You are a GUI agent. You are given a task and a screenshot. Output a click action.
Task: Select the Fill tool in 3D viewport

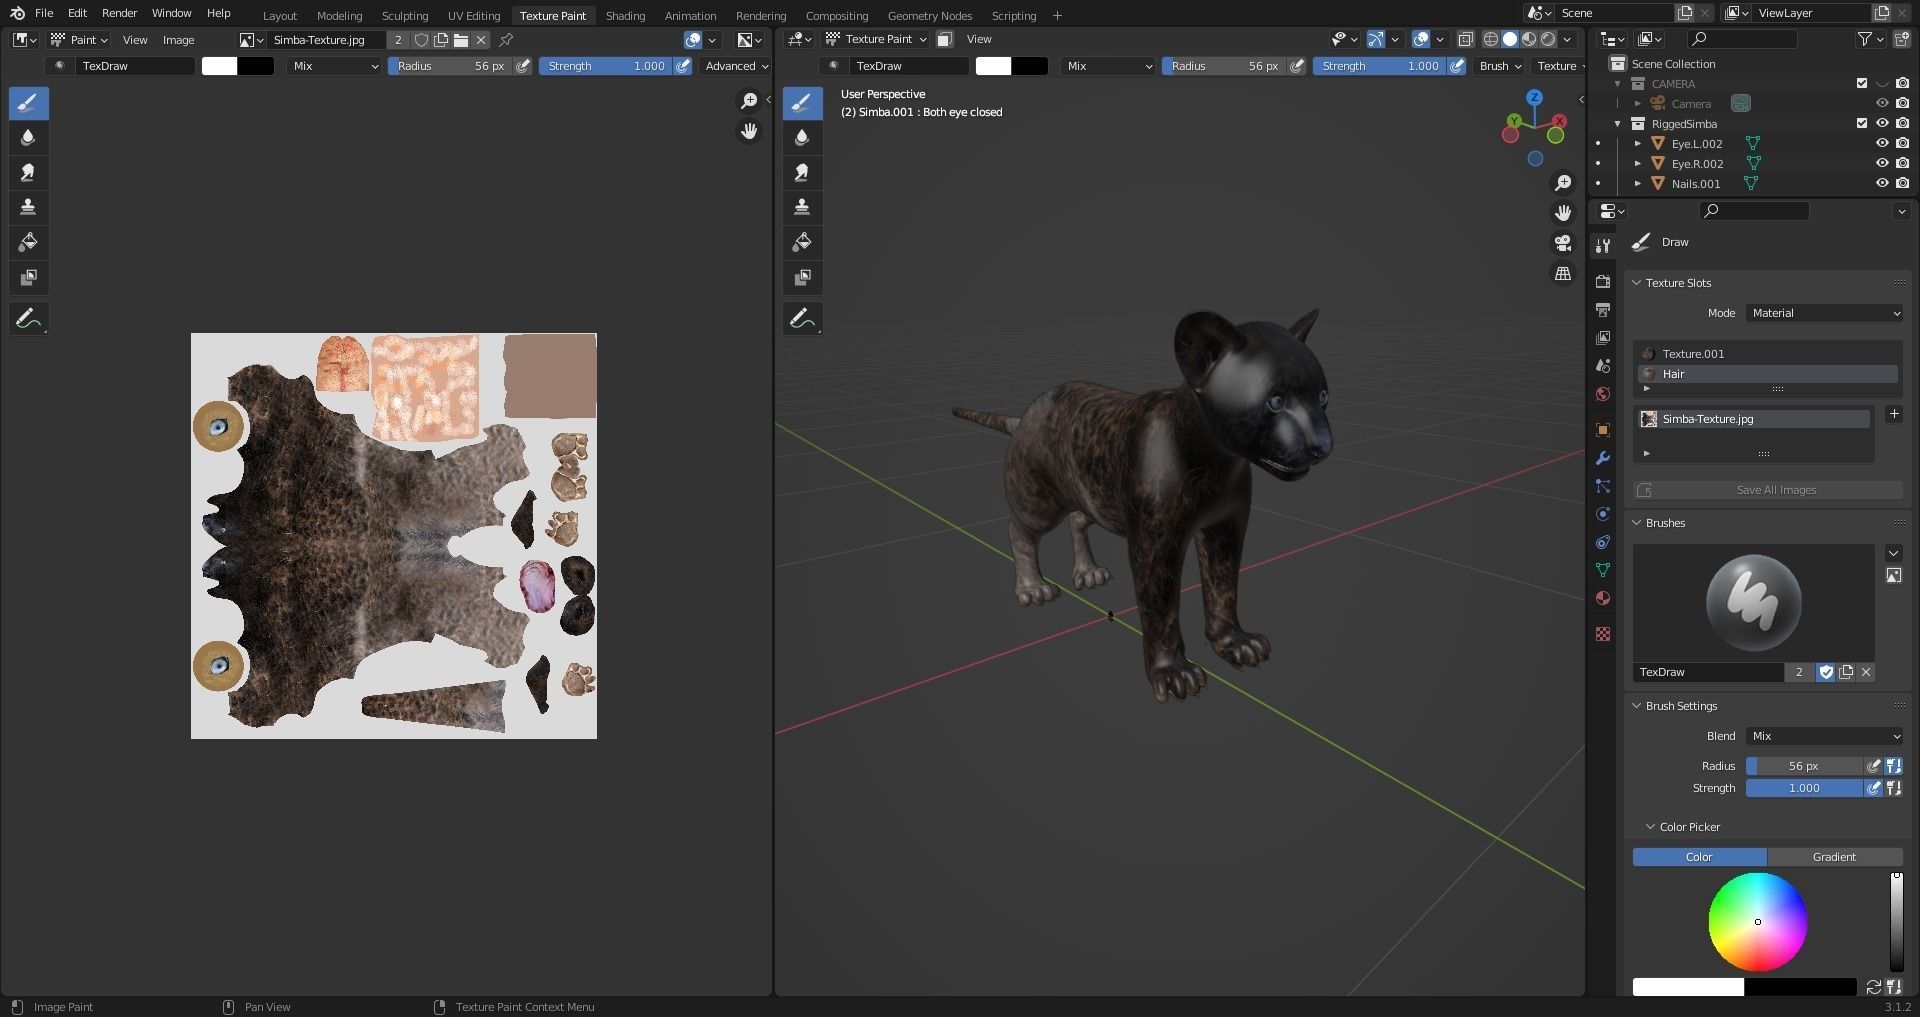(802, 242)
